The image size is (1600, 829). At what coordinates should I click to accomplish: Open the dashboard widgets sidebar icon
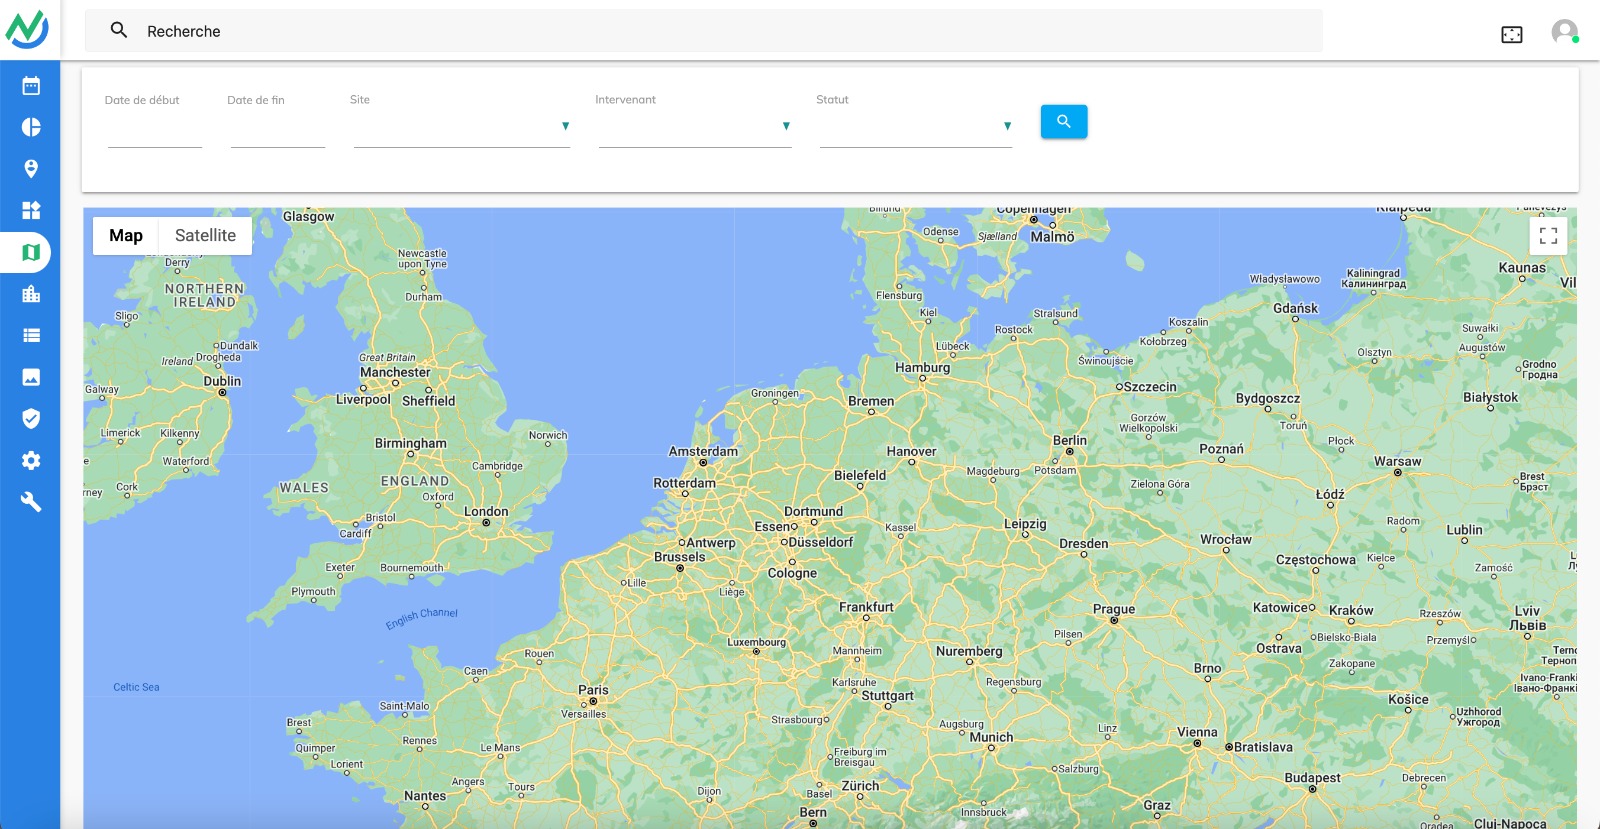coord(31,210)
